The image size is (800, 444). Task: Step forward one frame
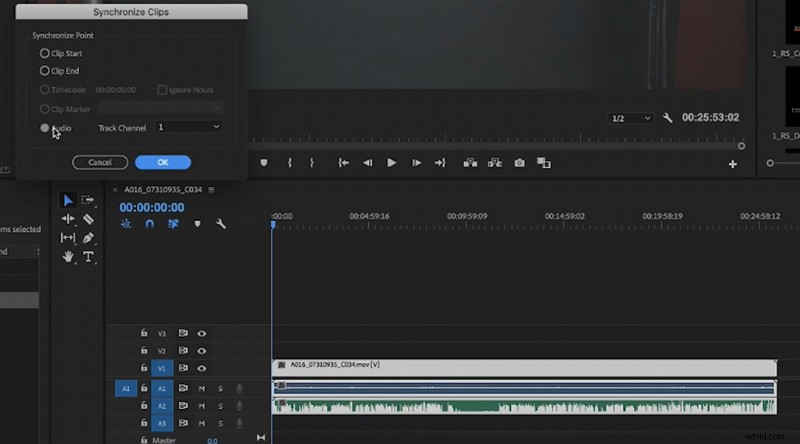point(416,163)
